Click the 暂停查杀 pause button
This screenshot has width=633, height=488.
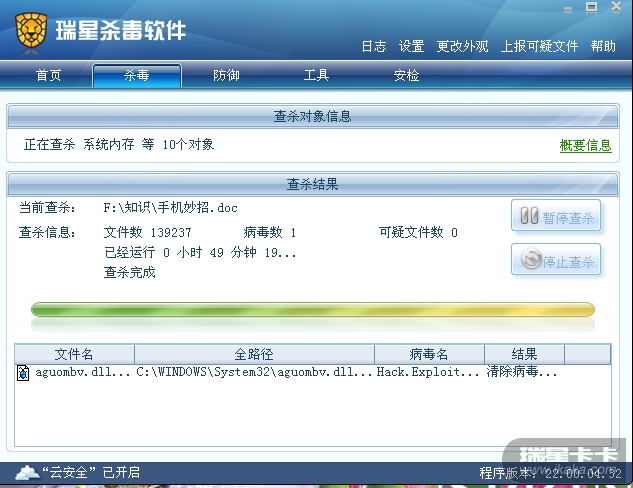coord(556,216)
